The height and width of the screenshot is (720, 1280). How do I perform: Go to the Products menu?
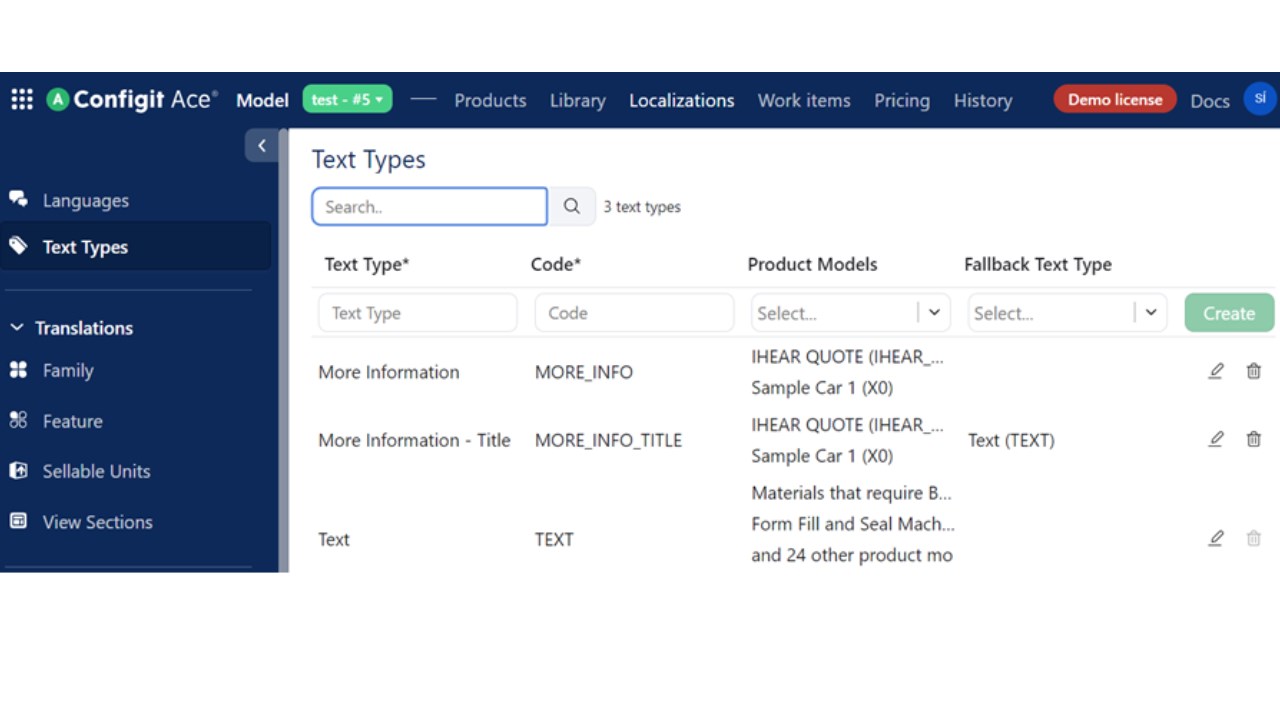pos(490,100)
